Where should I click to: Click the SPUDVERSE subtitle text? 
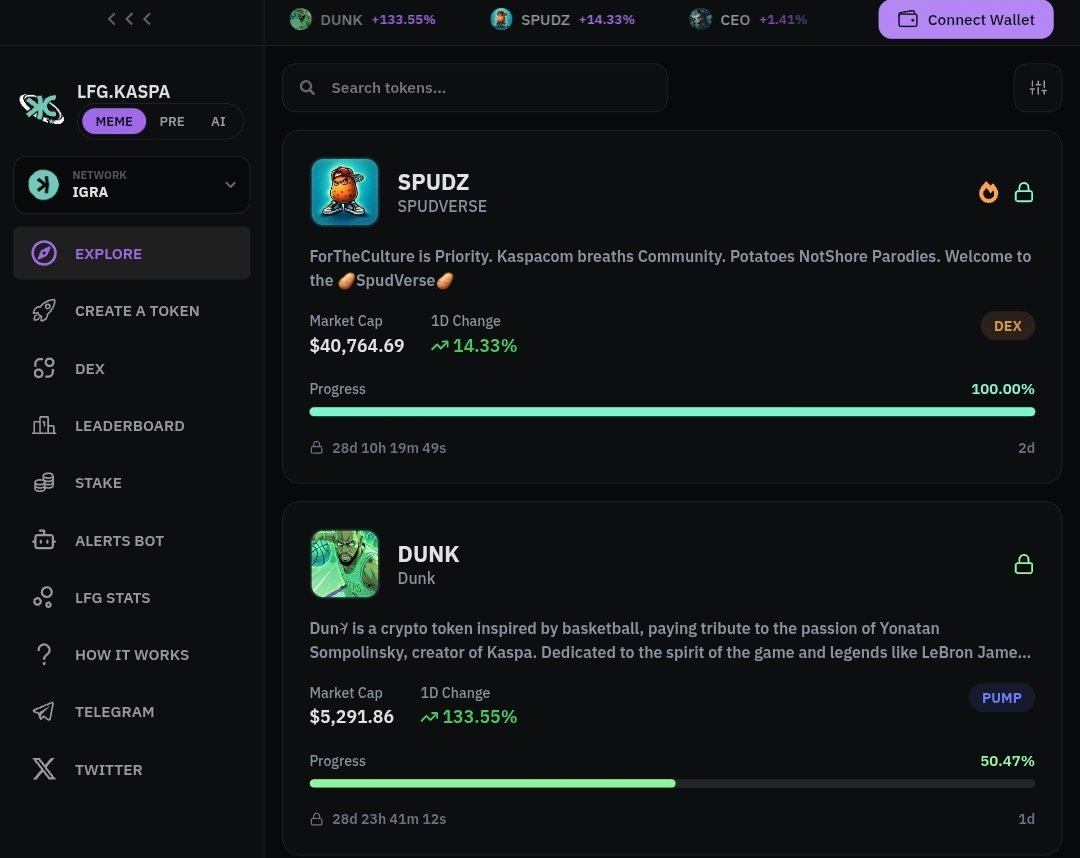pos(442,207)
